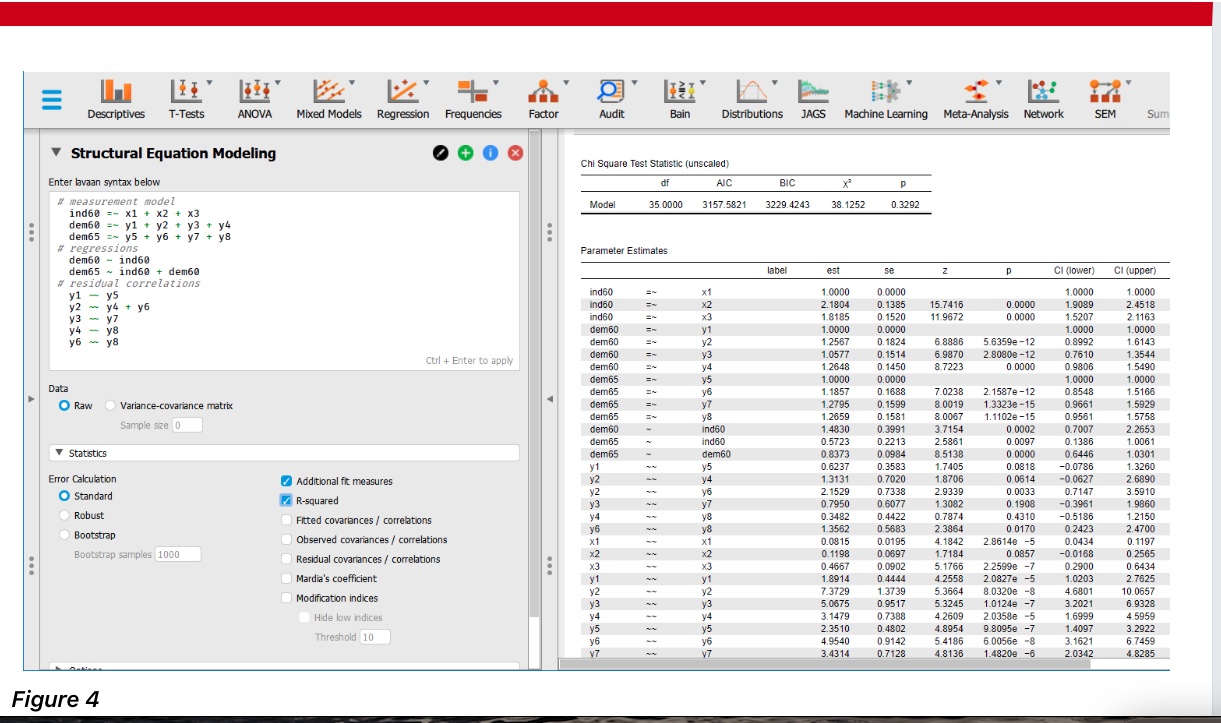Open the Meta-Analysis module menu
This screenshot has width=1221, height=723.
tap(976, 99)
